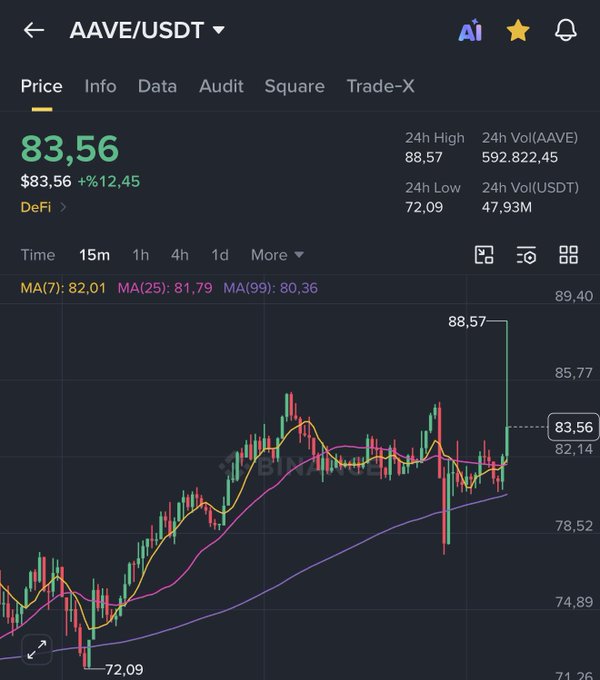
Task: Select the 1h interval
Action: (141, 255)
